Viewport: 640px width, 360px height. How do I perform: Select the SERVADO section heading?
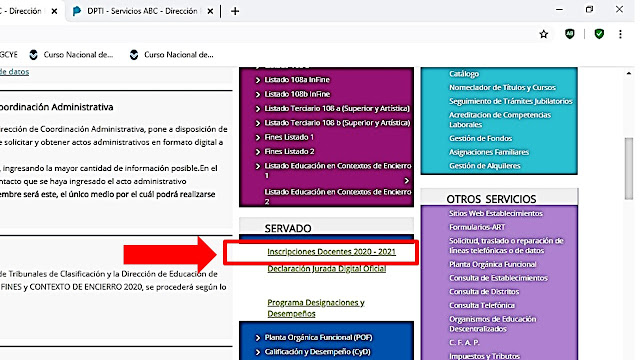[288, 228]
